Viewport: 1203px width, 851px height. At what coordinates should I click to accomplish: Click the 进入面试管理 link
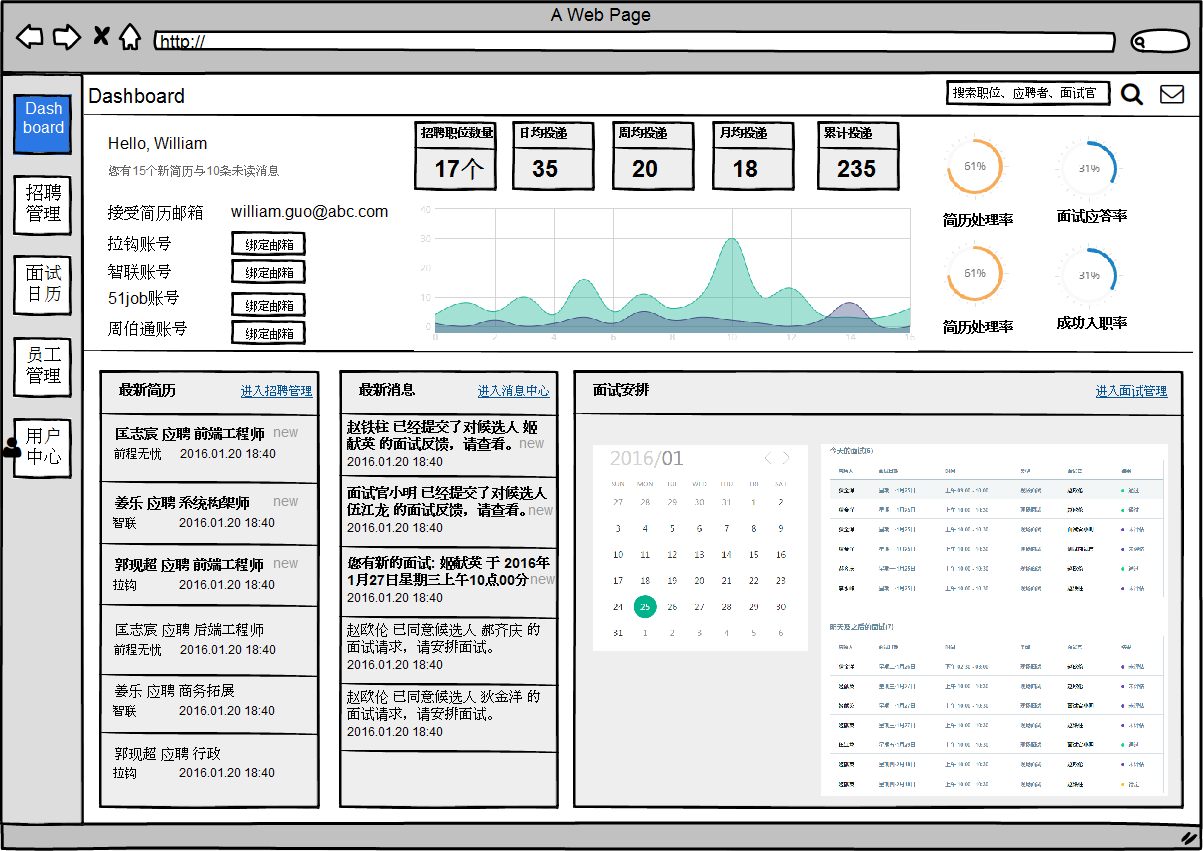click(x=1131, y=391)
